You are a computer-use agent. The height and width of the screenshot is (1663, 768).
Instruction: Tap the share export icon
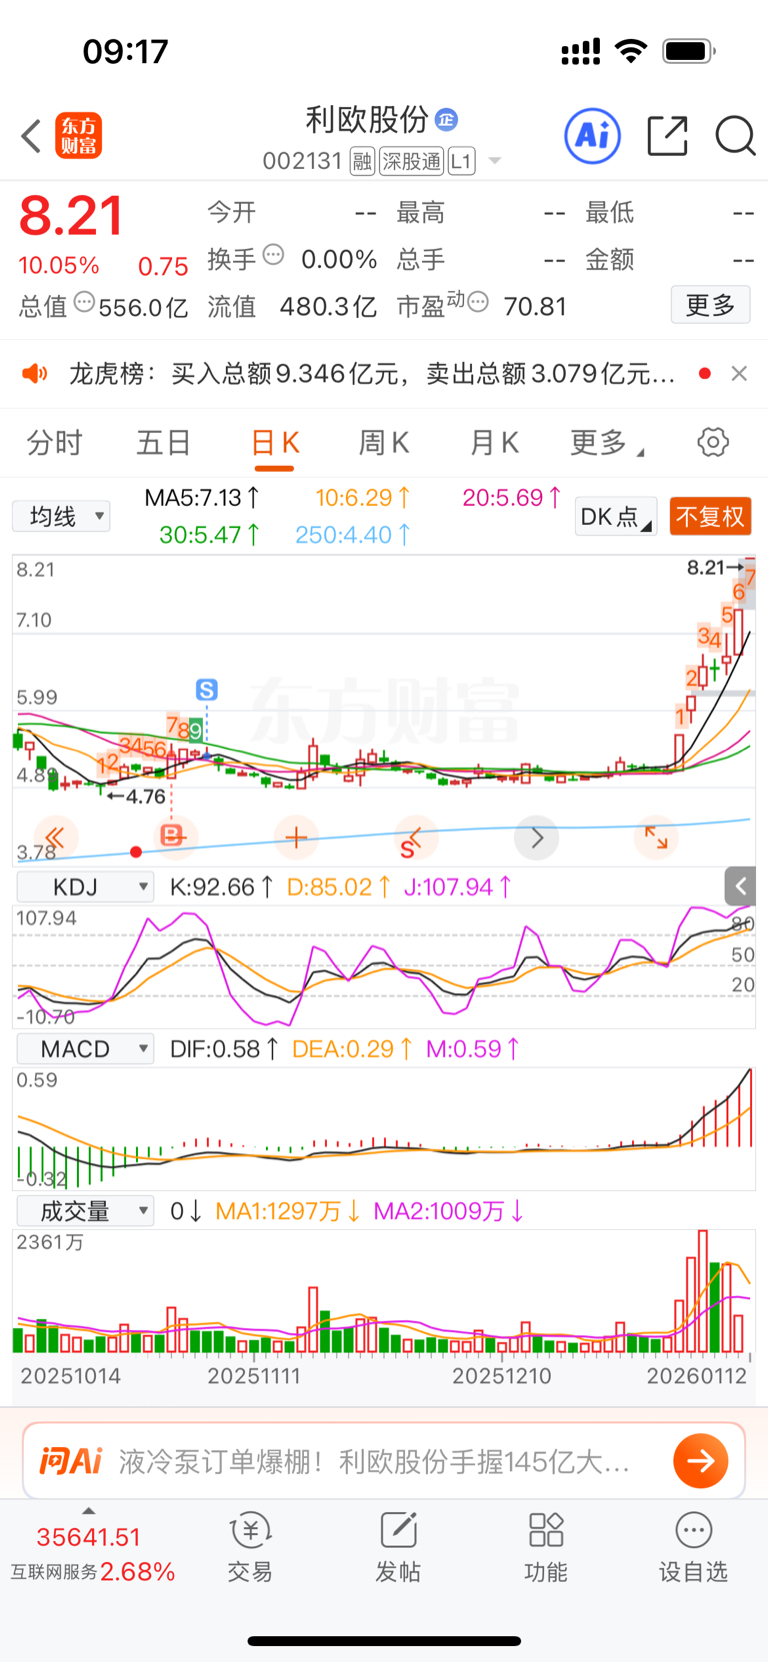pyautogui.click(x=667, y=136)
